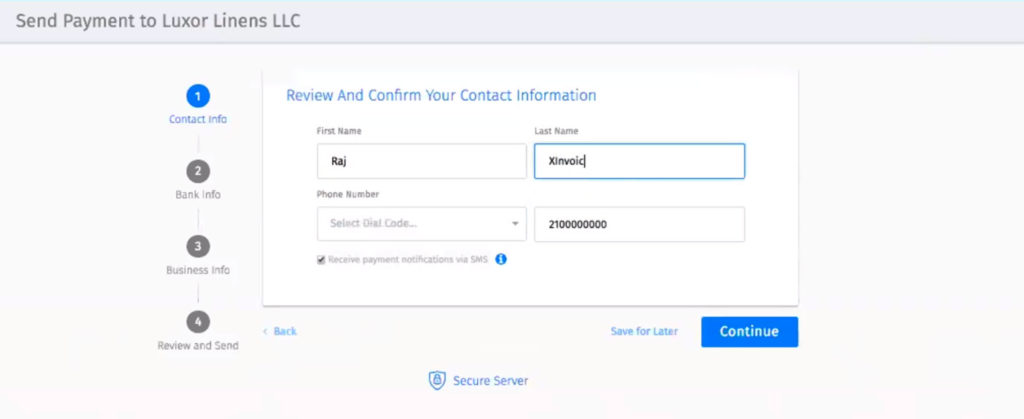Viewport: 1024px width, 419px height.
Task: Select the Review and Send step label
Action: 198,345
